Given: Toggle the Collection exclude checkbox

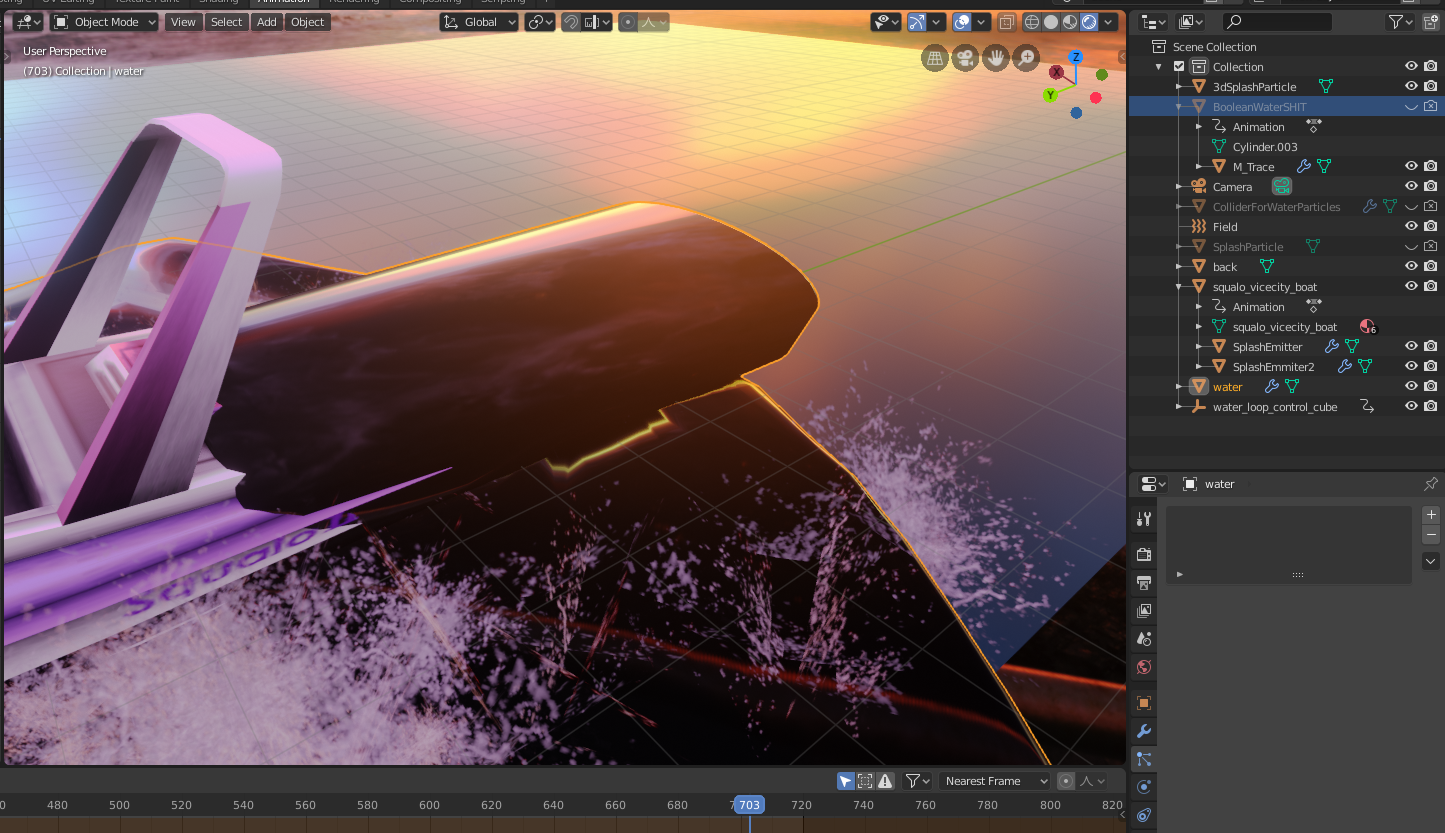Looking at the screenshot, I should pos(1179,67).
